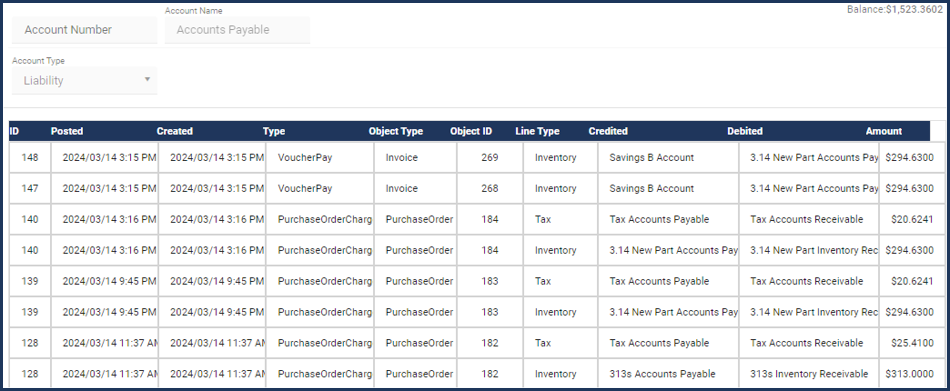Click the Account Number input field
The width and height of the screenshot is (950, 391).
pos(84,30)
